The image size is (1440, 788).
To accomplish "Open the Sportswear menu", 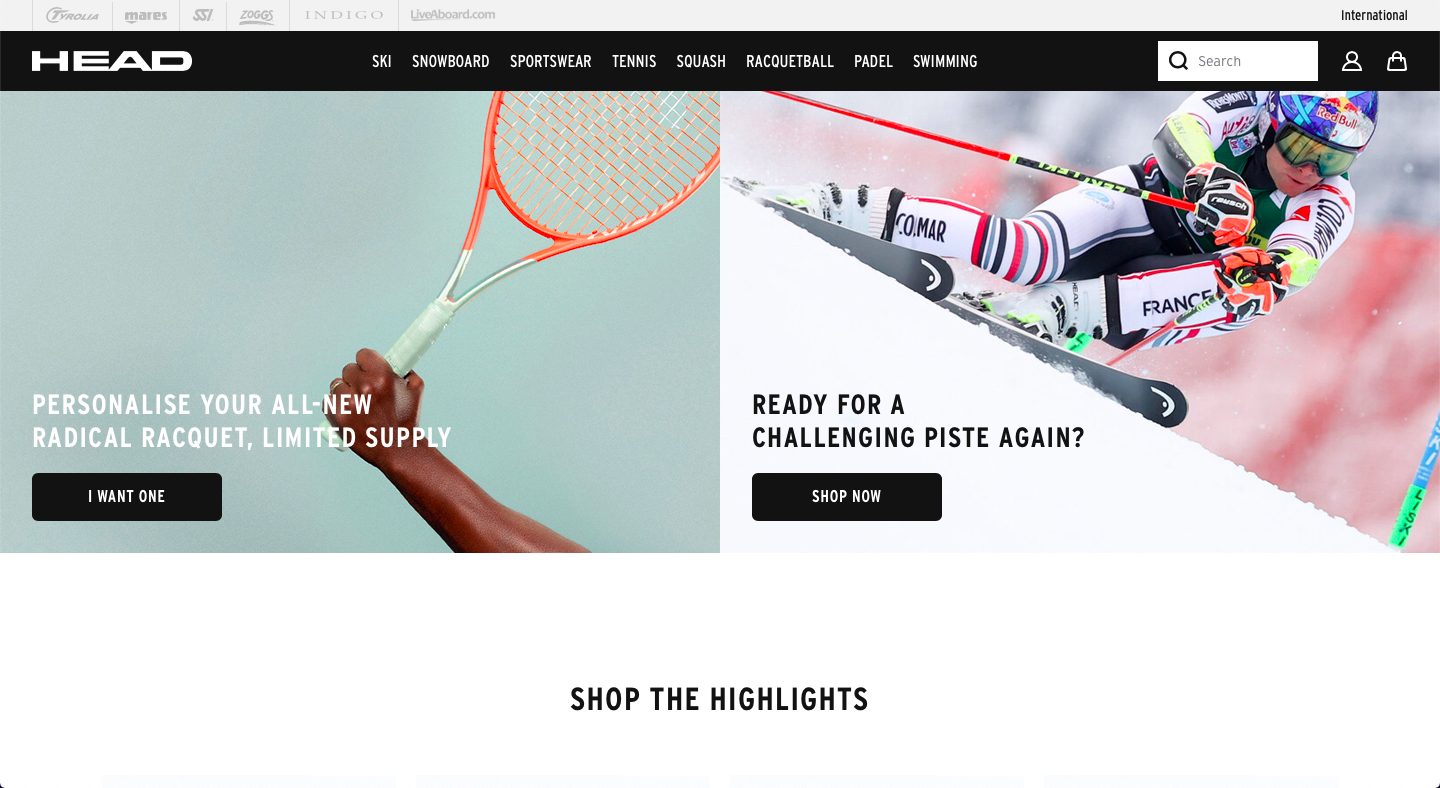I will tap(551, 61).
